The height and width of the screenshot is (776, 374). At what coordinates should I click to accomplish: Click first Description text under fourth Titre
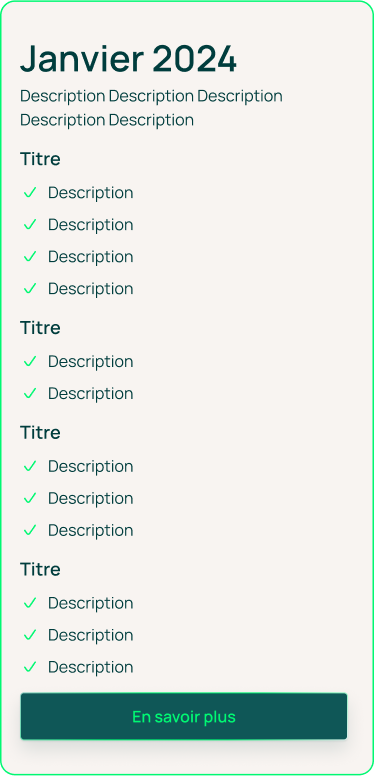click(x=91, y=603)
